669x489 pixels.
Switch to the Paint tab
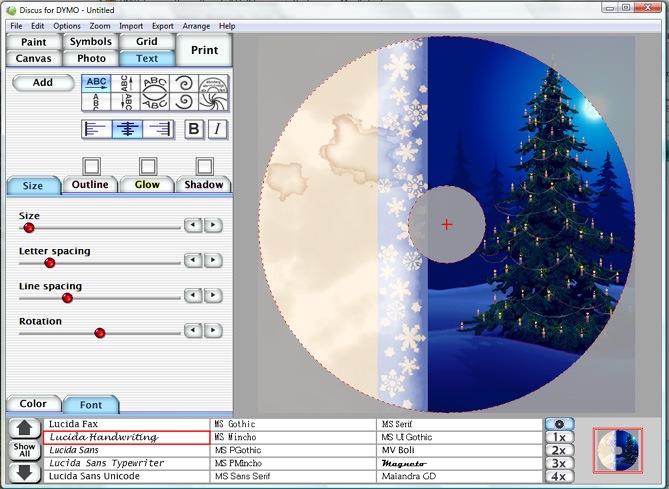[34, 42]
